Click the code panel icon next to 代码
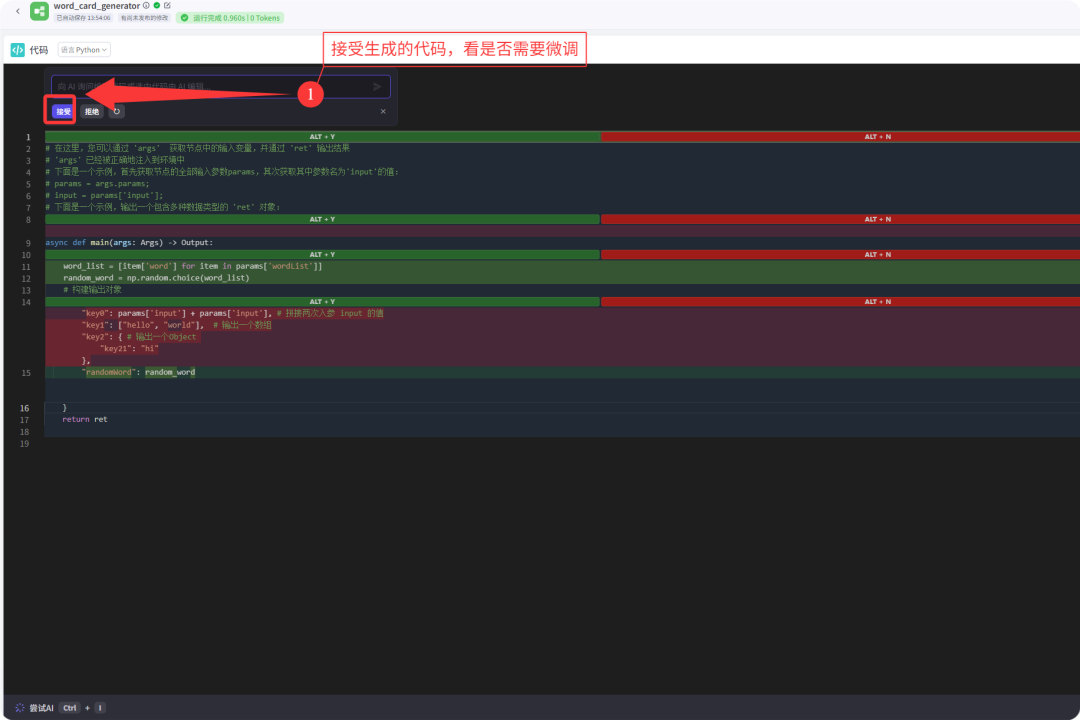1080x720 pixels. [17, 50]
